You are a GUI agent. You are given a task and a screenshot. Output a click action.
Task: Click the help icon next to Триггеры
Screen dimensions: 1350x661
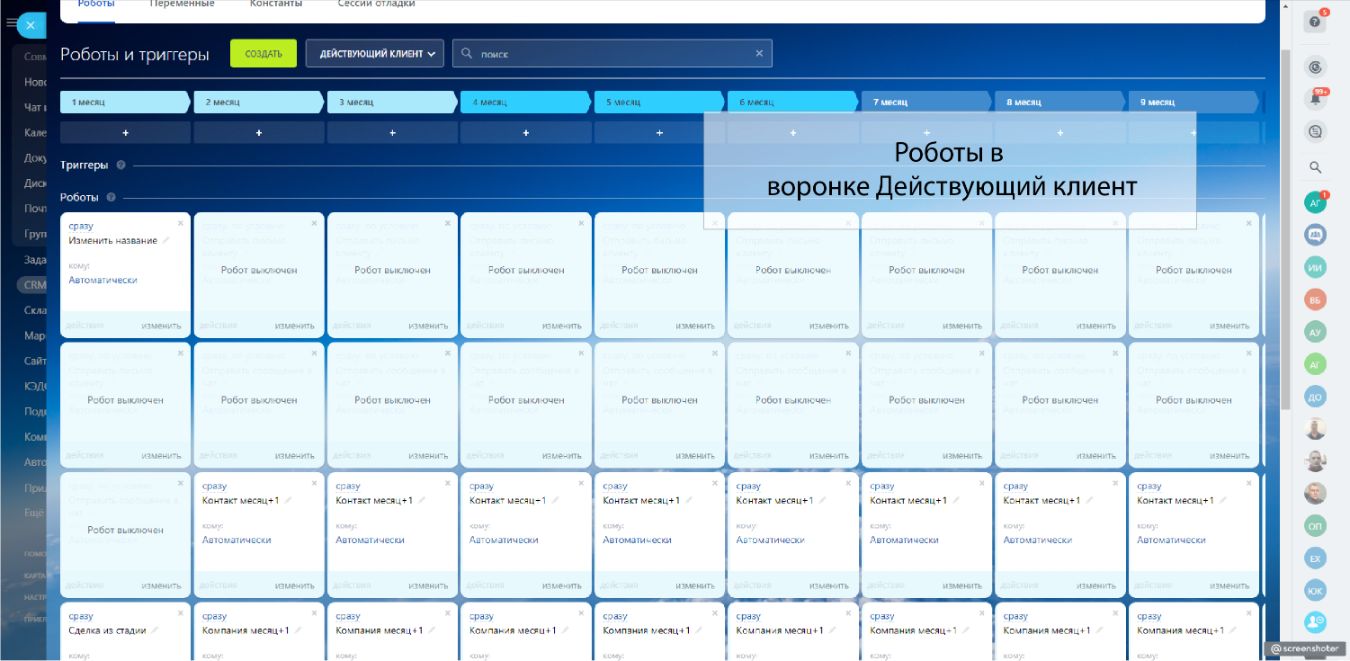click(x=121, y=165)
